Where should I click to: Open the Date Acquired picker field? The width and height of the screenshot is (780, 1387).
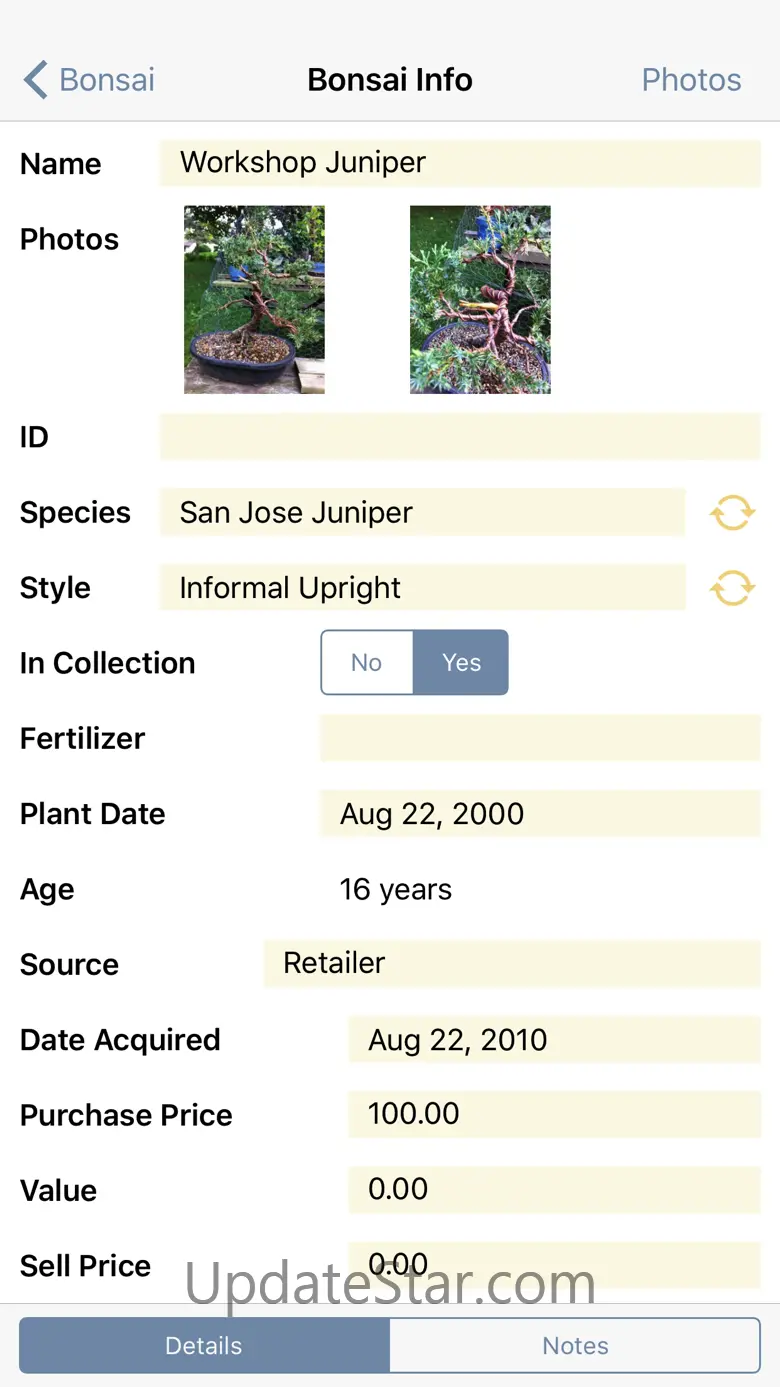(554, 1040)
